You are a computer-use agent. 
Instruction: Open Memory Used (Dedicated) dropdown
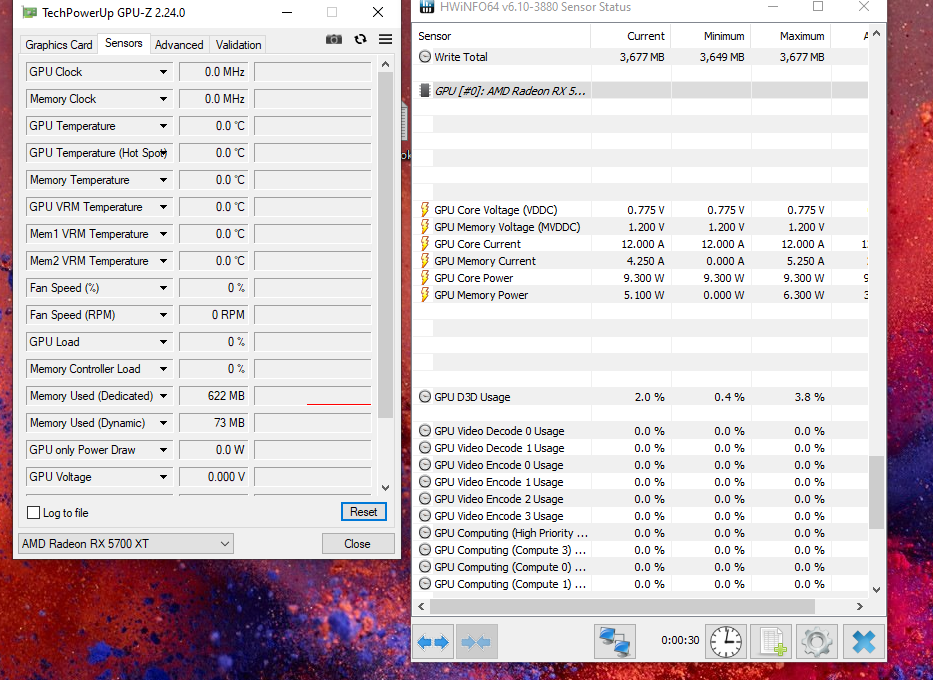coord(163,396)
